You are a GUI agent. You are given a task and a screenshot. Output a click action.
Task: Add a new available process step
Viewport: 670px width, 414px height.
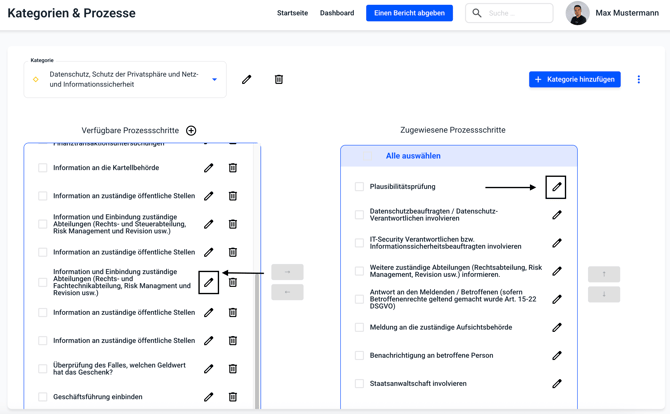191,130
